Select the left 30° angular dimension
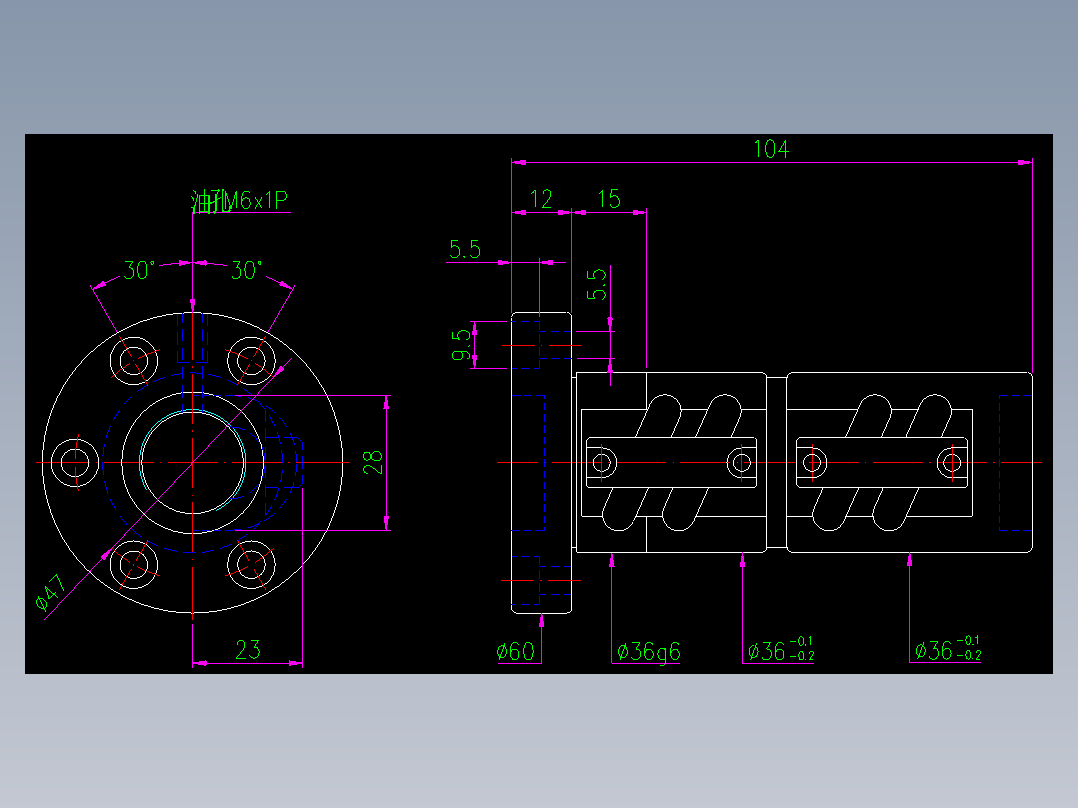Image resolution: width=1078 pixels, height=808 pixels. pyautogui.click(x=137, y=268)
